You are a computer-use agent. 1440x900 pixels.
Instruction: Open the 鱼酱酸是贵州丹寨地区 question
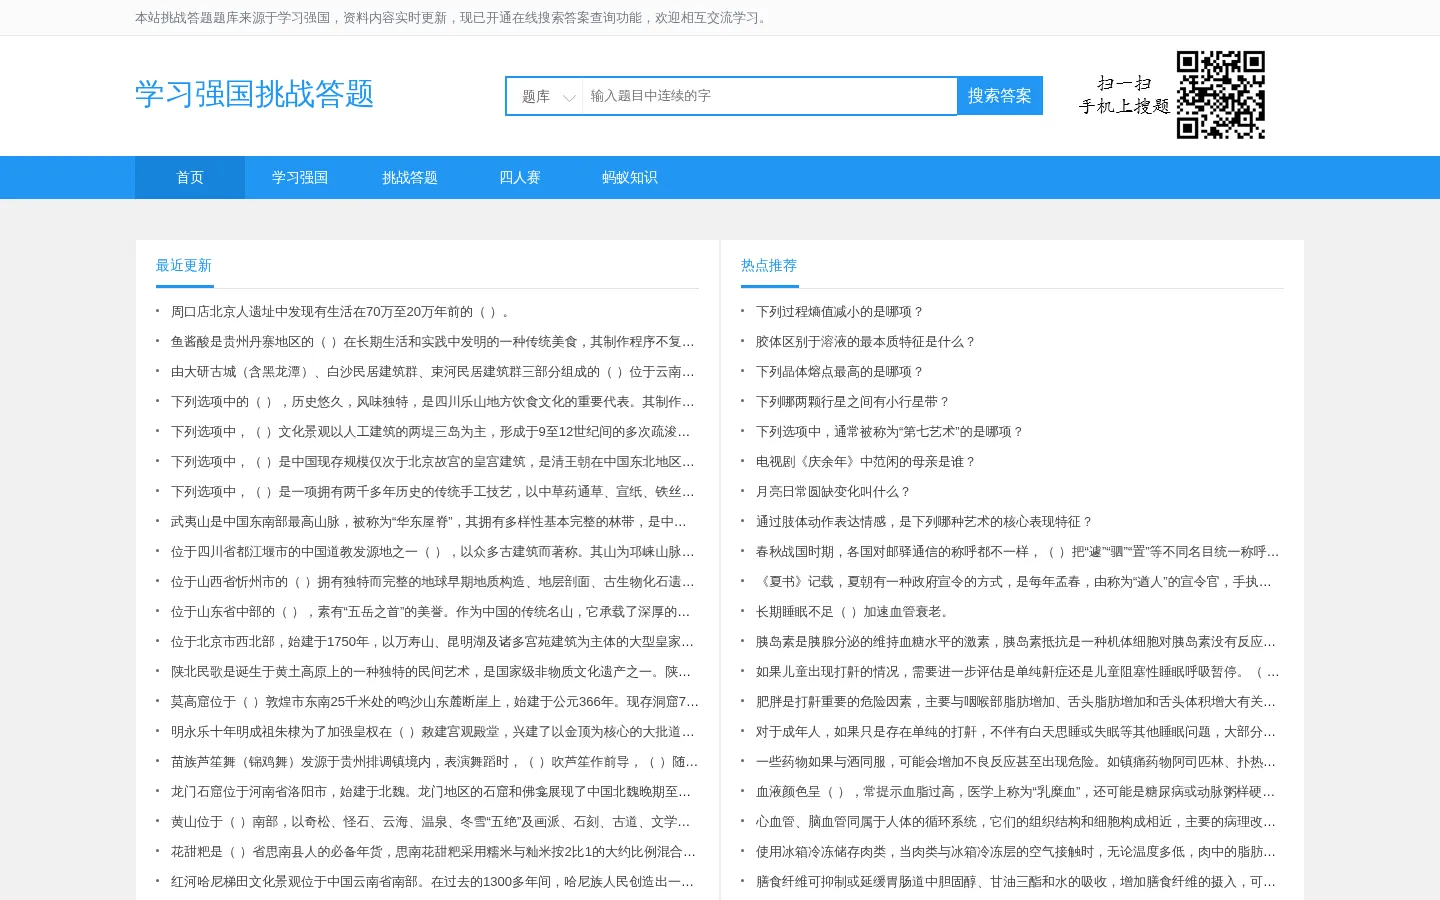pos(433,342)
